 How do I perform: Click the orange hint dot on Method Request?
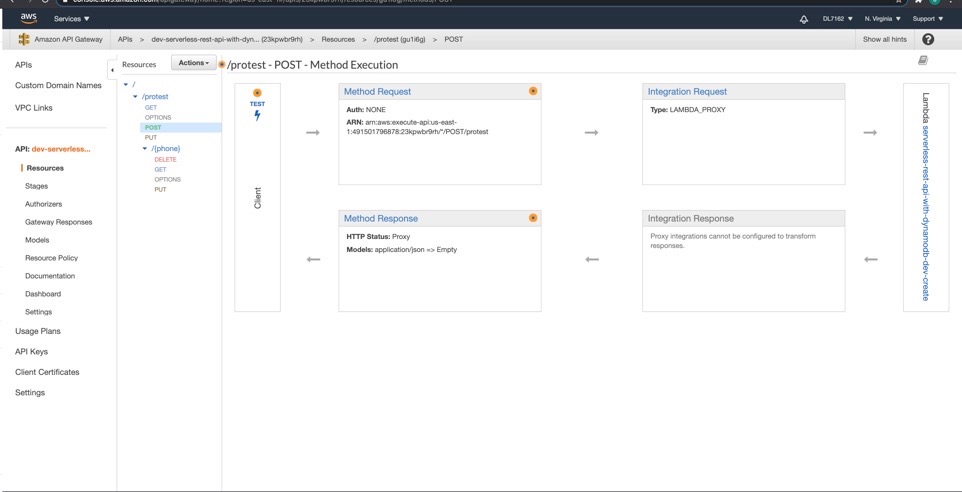[x=533, y=91]
